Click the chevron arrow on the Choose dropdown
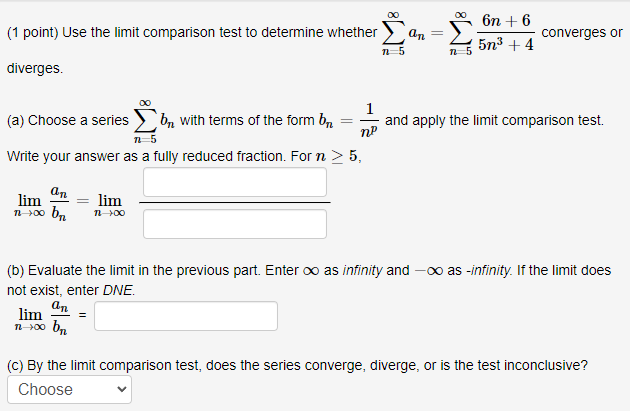630x411 pixels. [121, 389]
